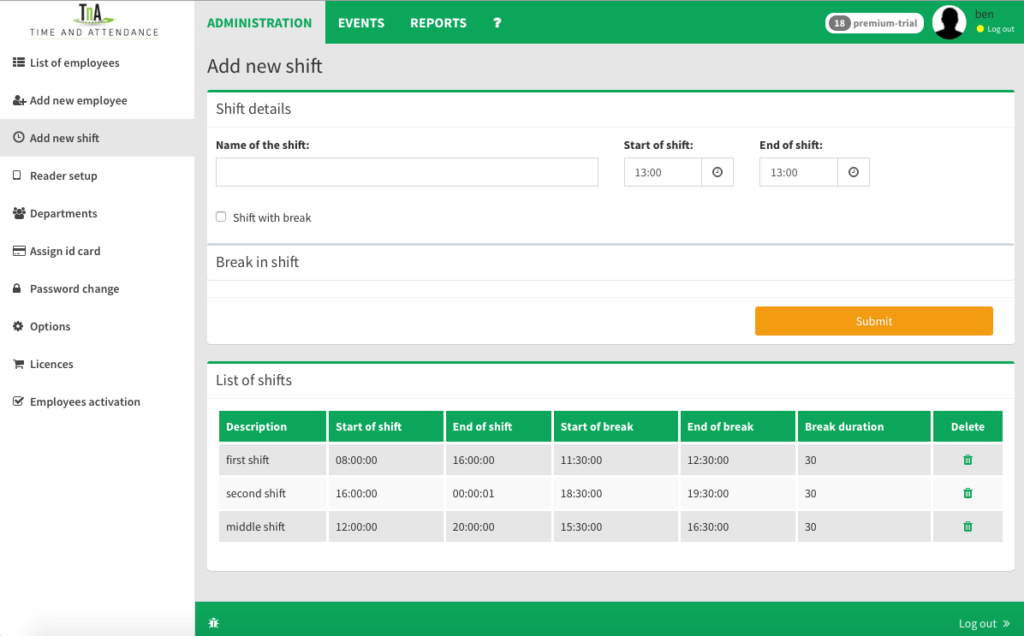Open the Reports tab
The image size is (1024, 636).
click(x=438, y=22)
